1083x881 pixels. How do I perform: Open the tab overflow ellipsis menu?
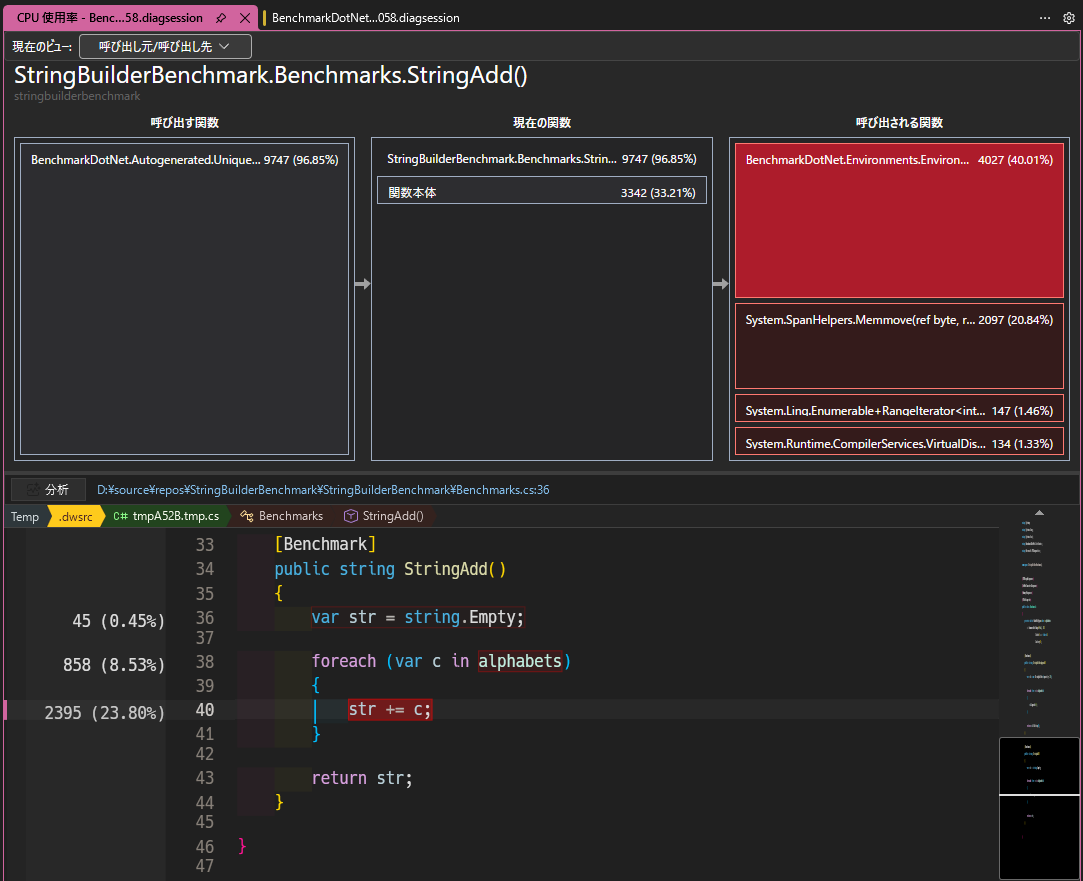[1044, 18]
